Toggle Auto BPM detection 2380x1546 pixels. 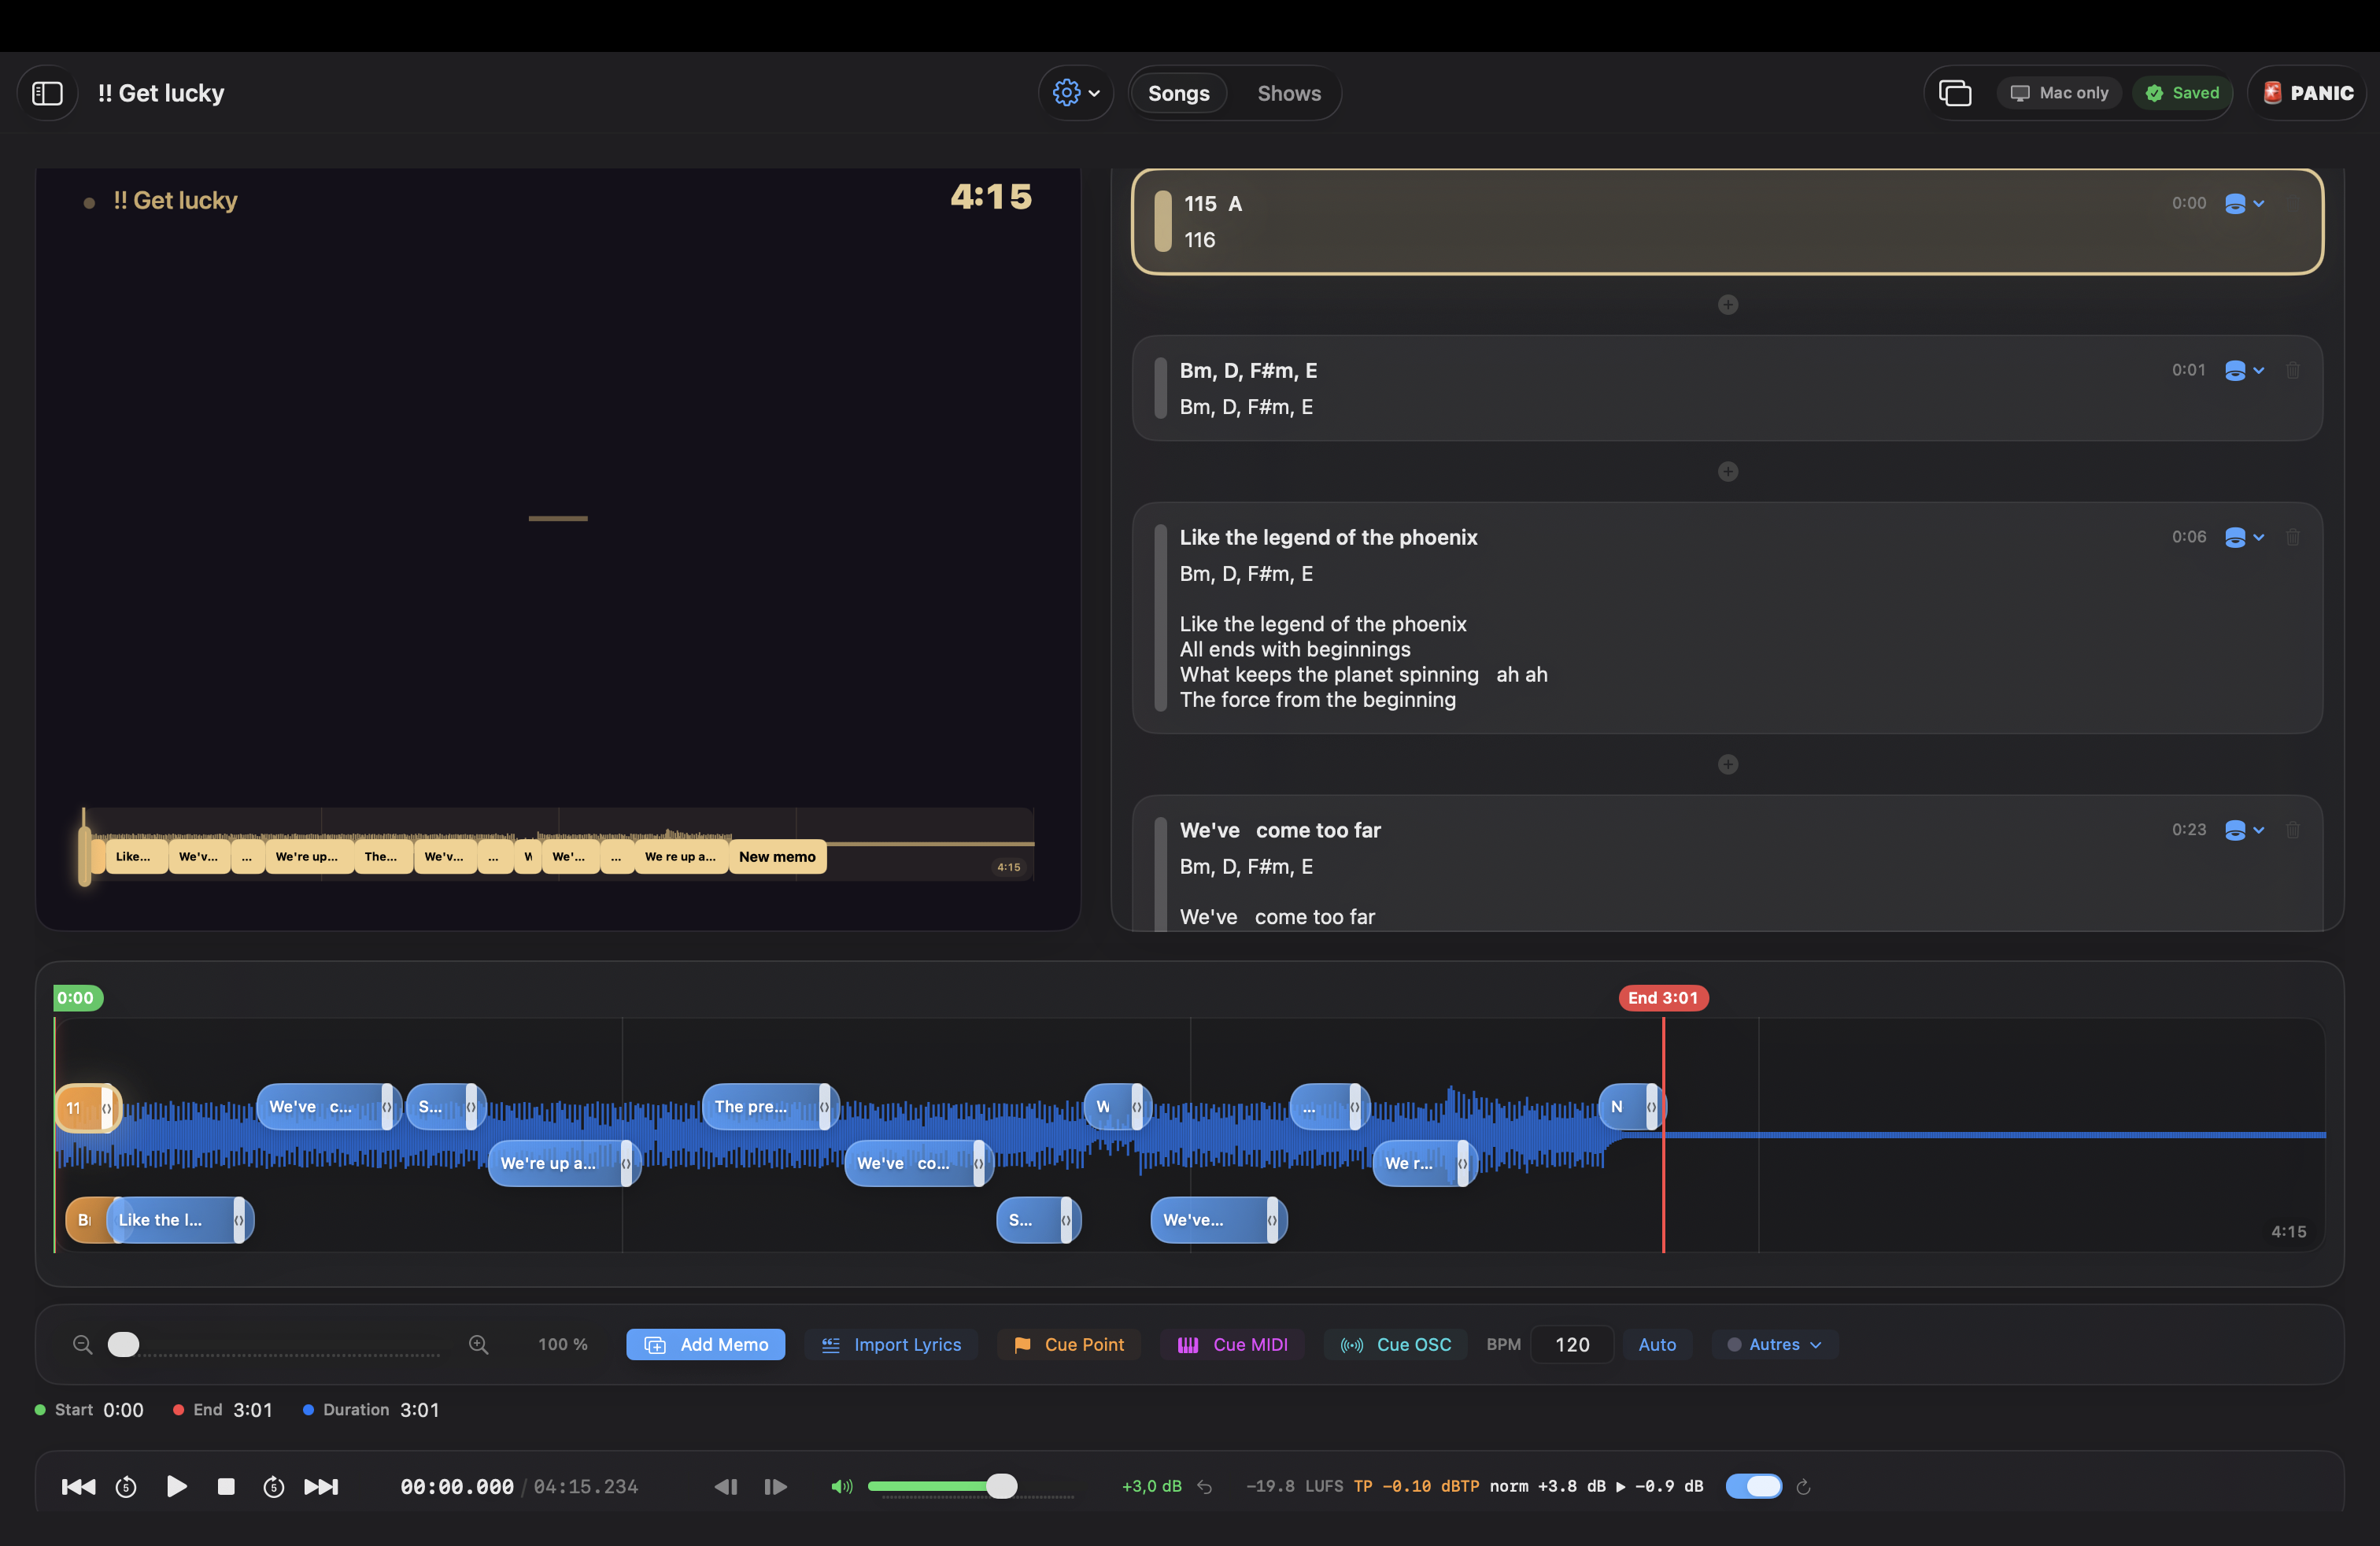click(1656, 1344)
